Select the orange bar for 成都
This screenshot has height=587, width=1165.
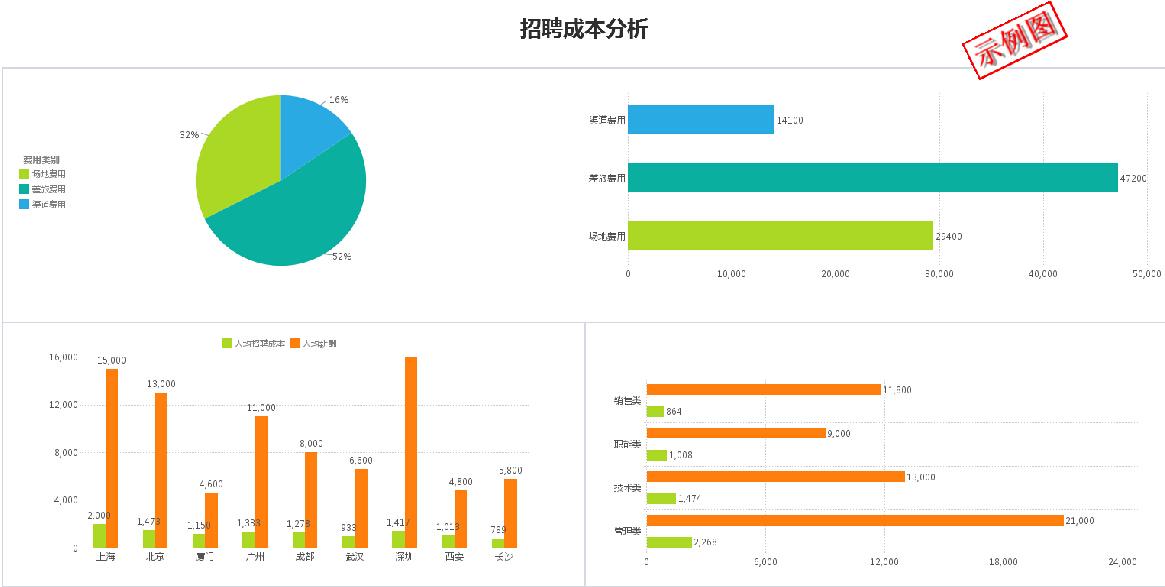click(x=311, y=500)
